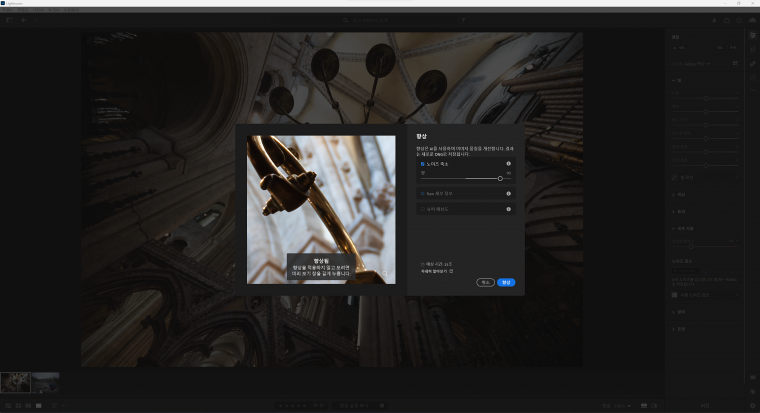This screenshot has height=413, width=760.
Task: Open the sort order dropdown in bottom bar
Action: pyautogui.click(x=58, y=405)
